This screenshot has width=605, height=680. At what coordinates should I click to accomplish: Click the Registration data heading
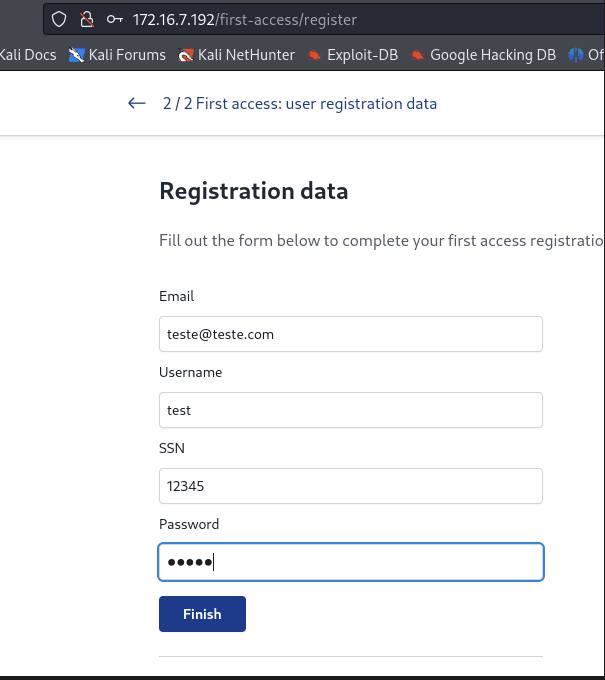point(253,191)
